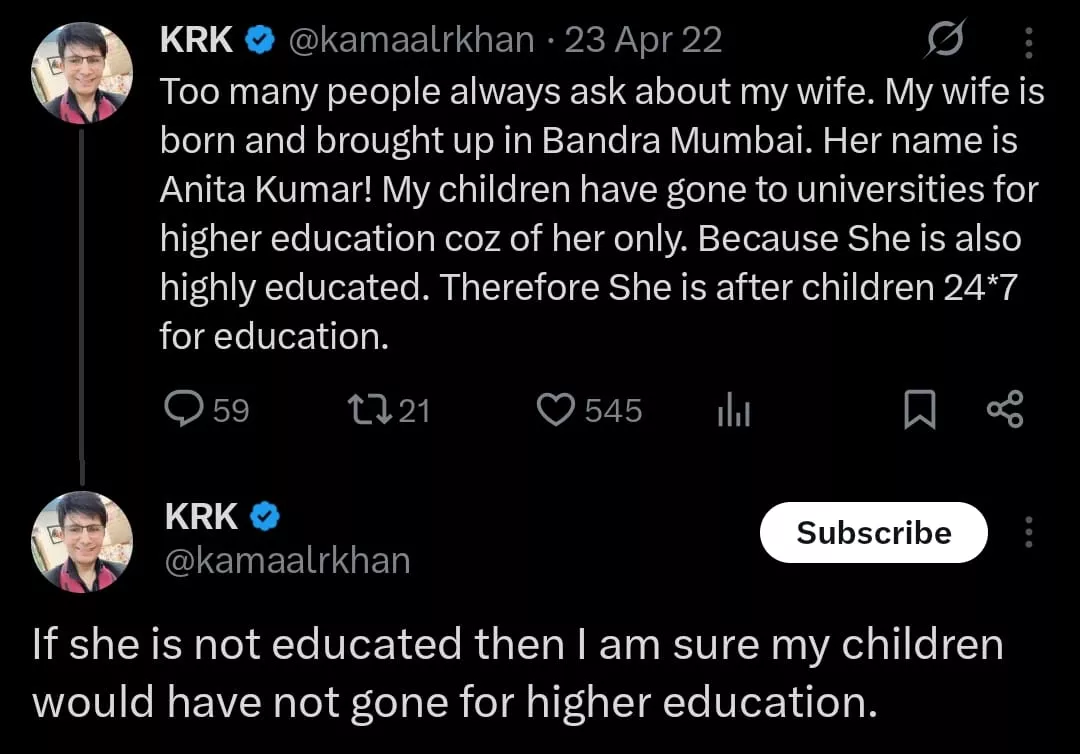Click the KRK display name on the first tweet
This screenshot has width=1080, height=754.
(x=197, y=40)
